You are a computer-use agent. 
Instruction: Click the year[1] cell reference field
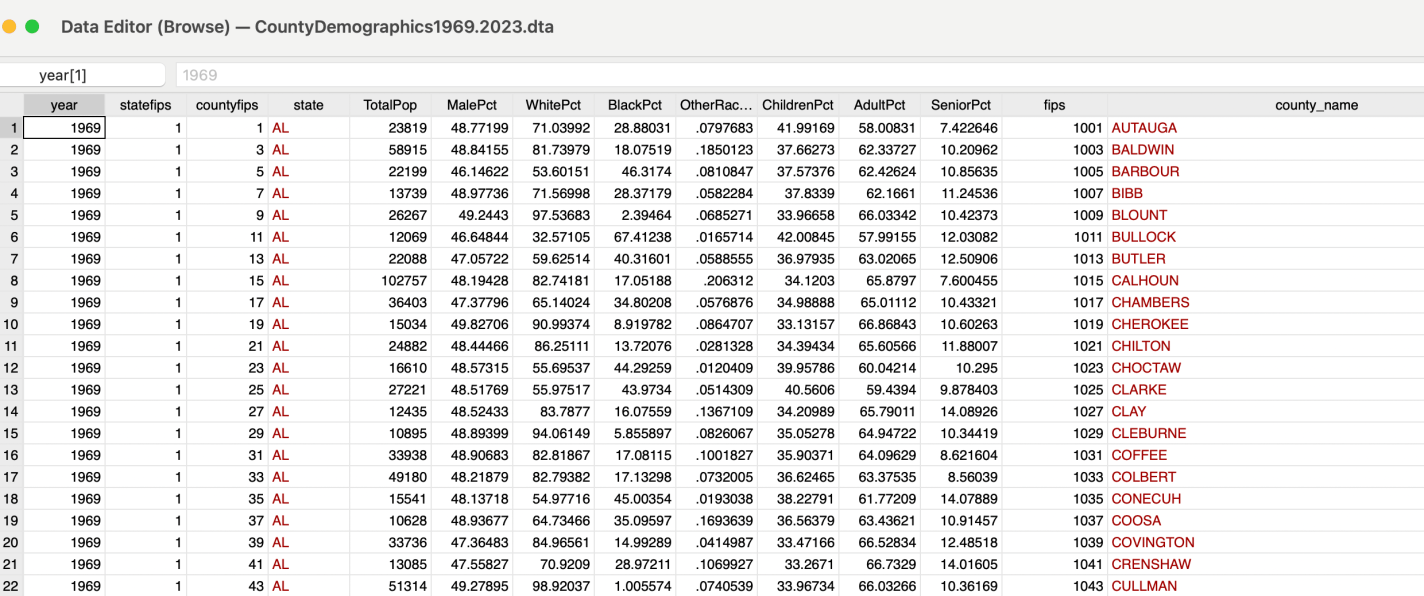[x=82, y=75]
